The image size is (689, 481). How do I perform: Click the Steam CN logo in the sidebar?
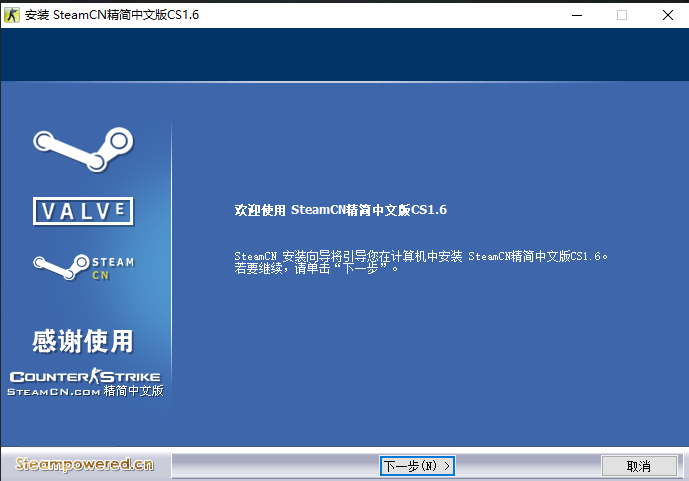[84, 267]
